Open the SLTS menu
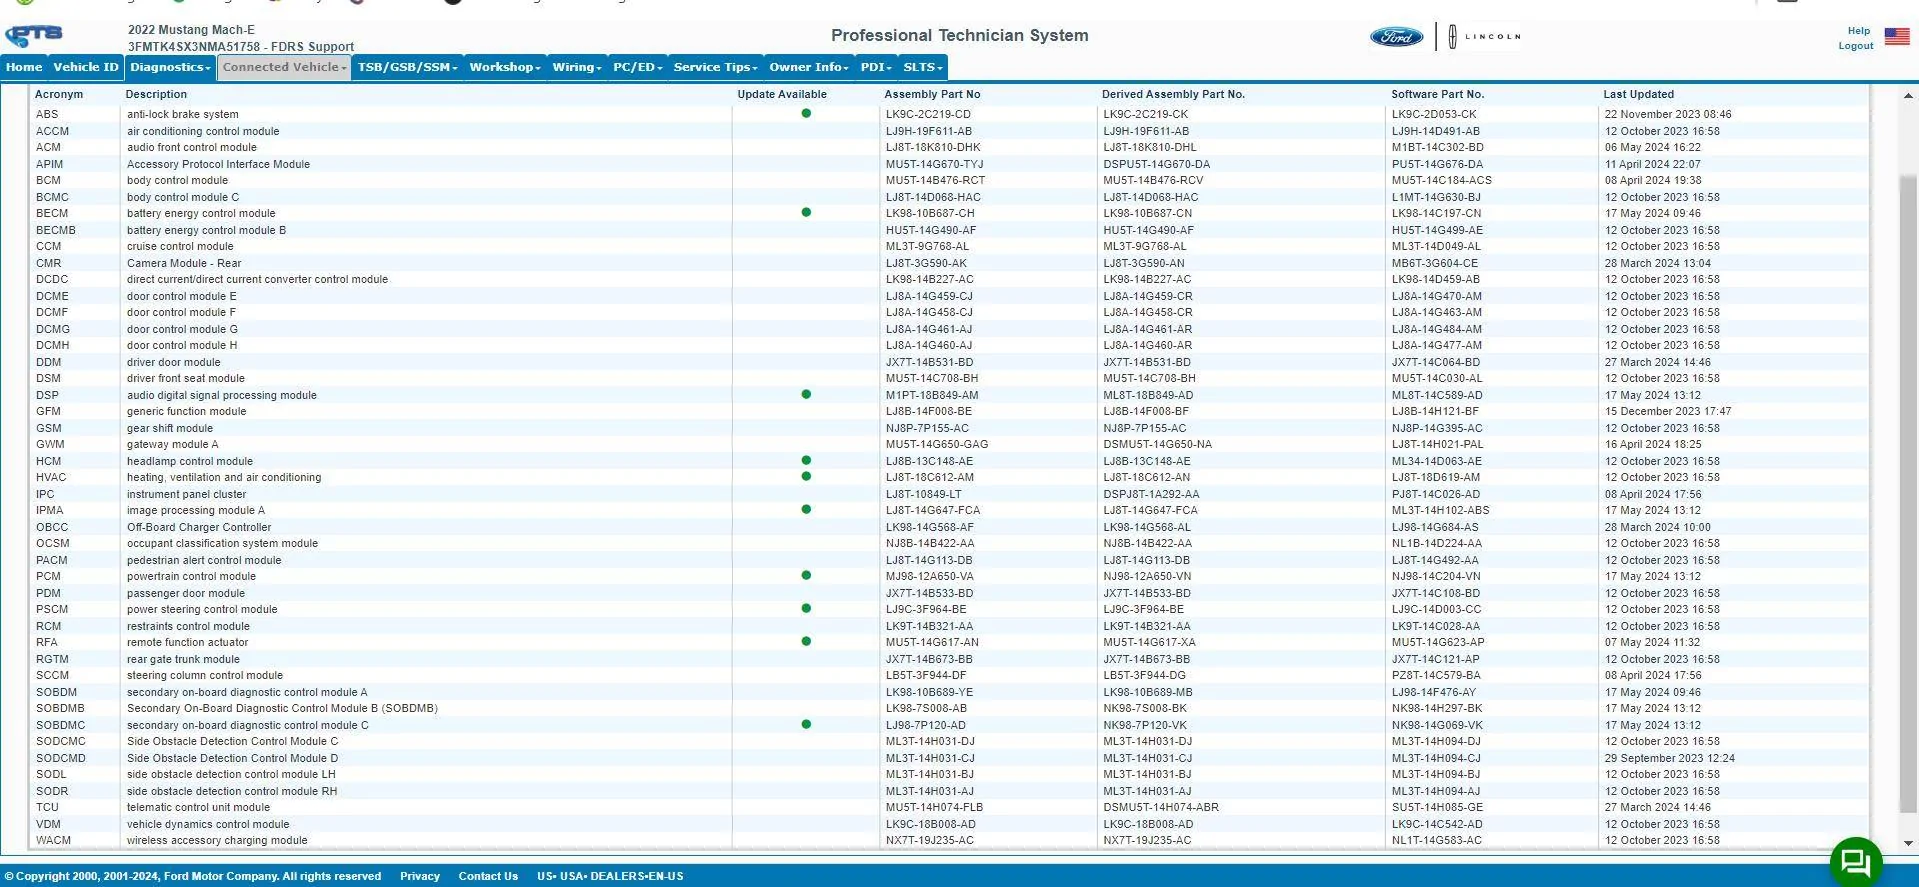Screen dimensions: 1919x887 [922, 67]
